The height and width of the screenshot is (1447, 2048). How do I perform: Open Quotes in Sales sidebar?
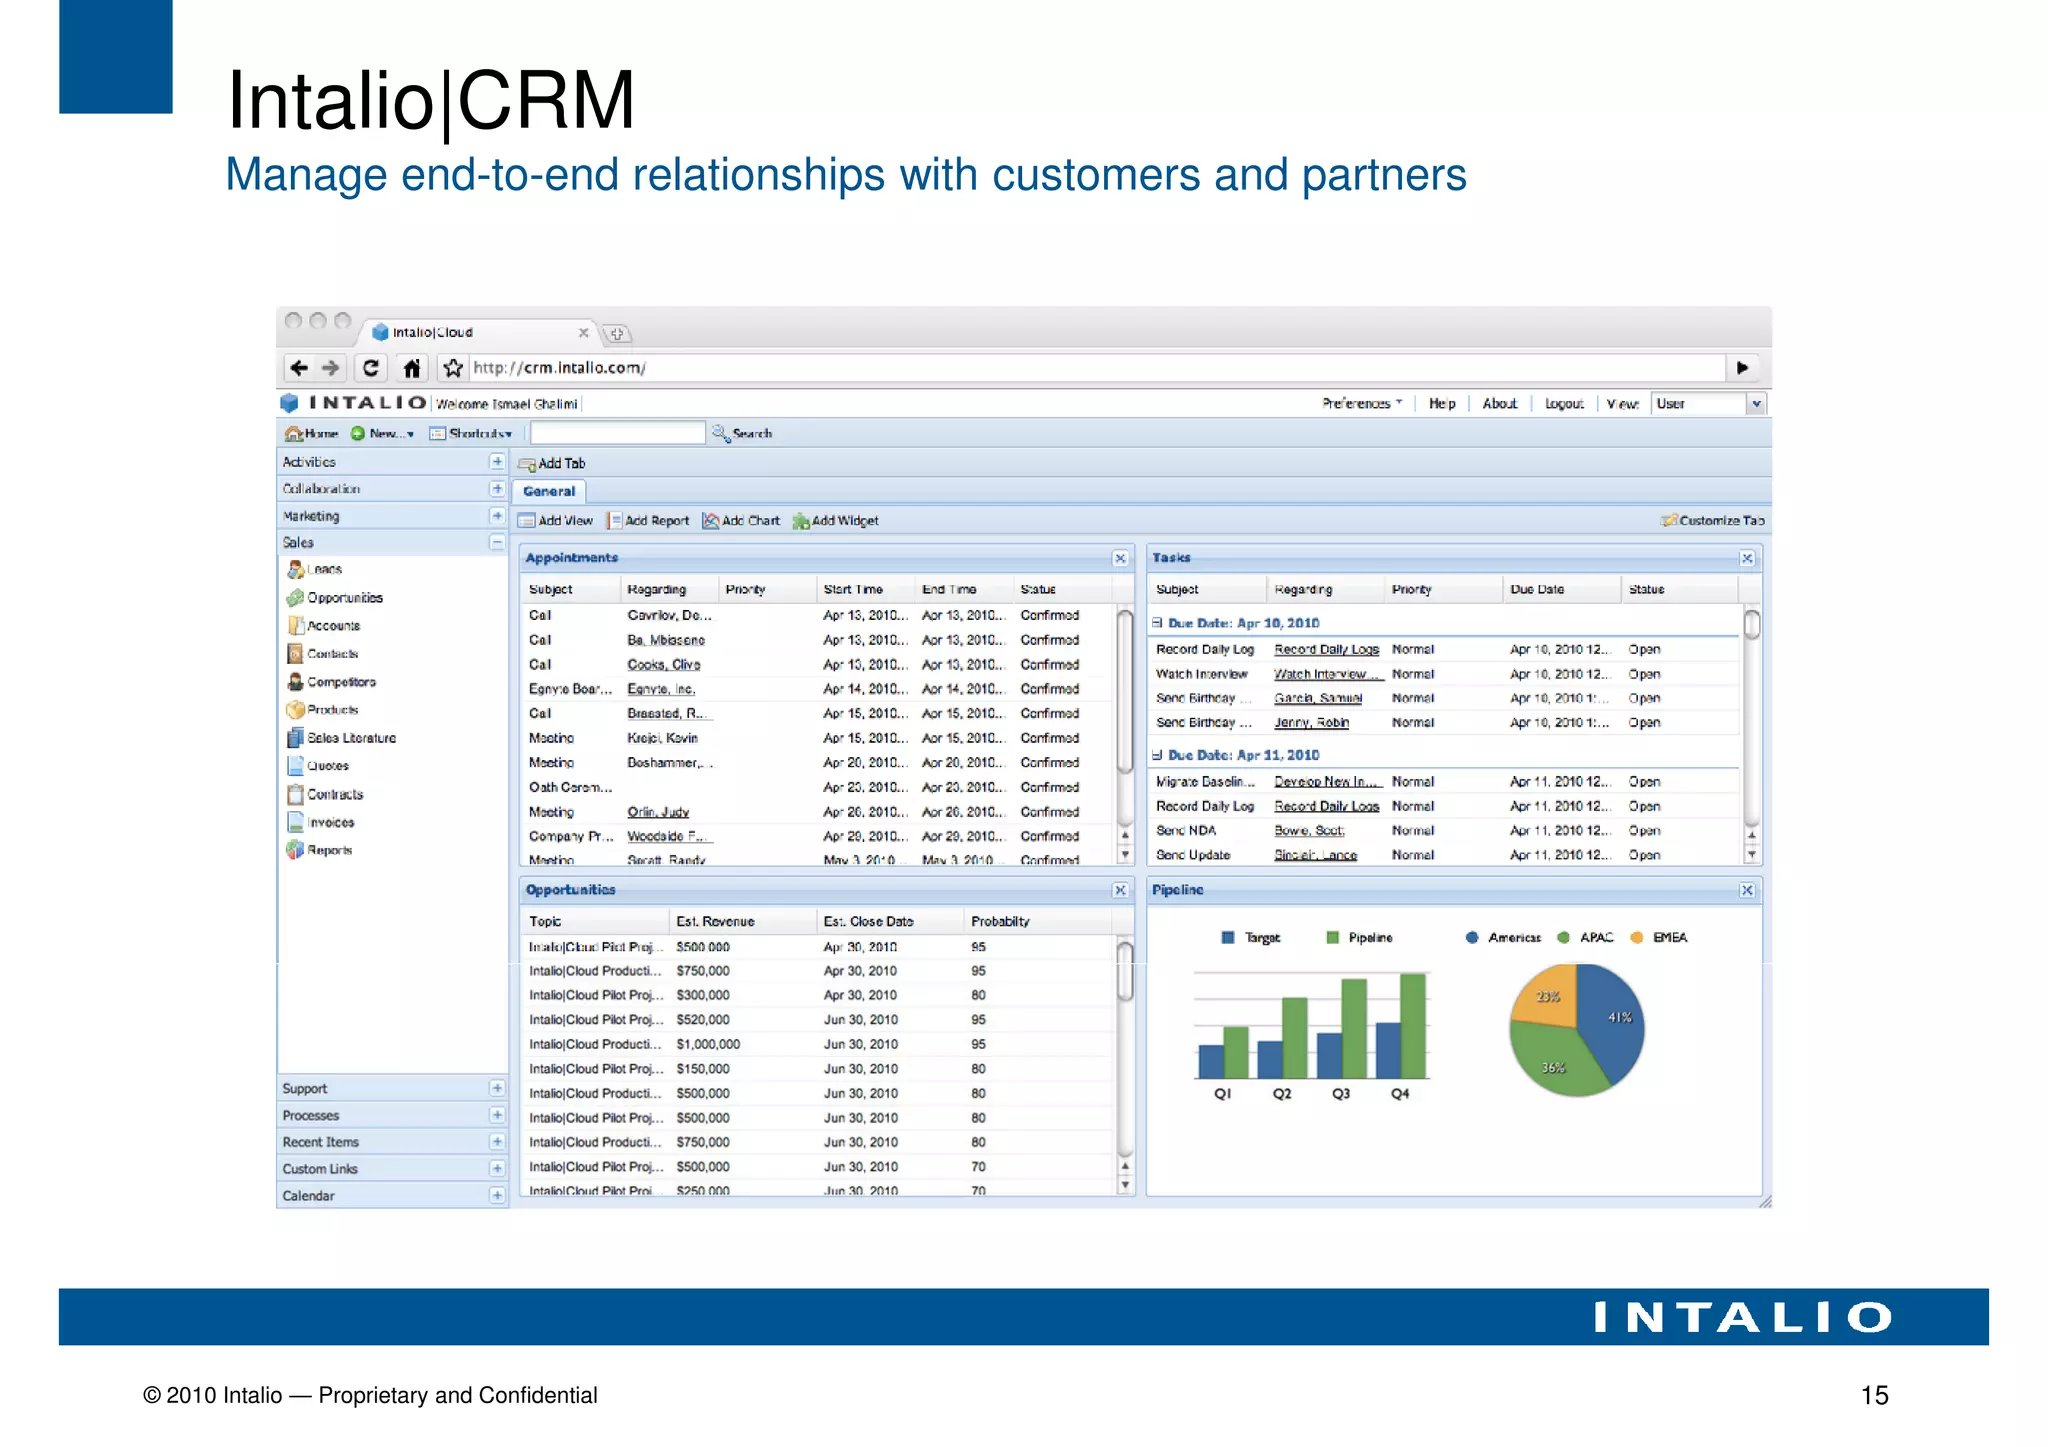click(318, 766)
